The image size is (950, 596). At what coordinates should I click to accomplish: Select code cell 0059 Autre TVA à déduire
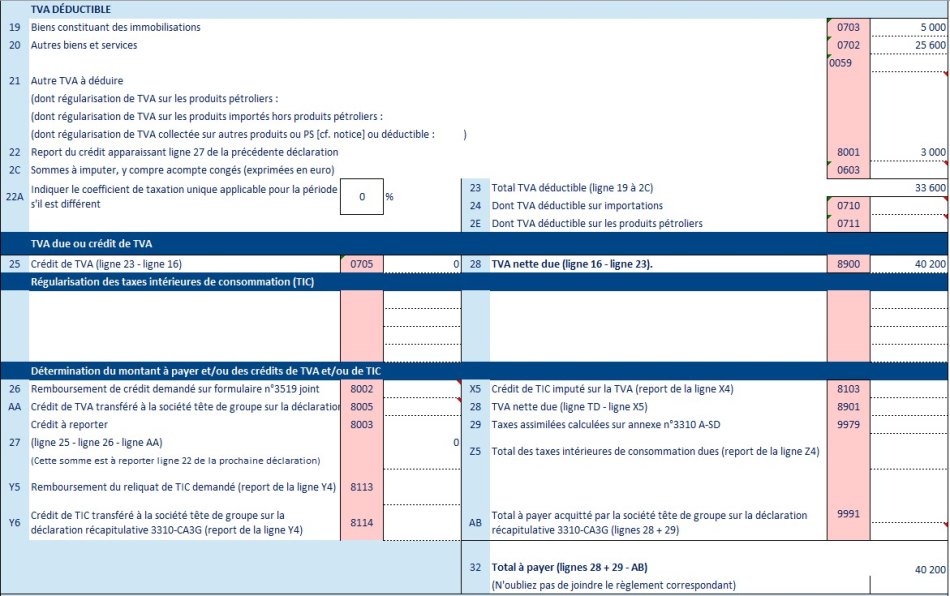pos(848,63)
